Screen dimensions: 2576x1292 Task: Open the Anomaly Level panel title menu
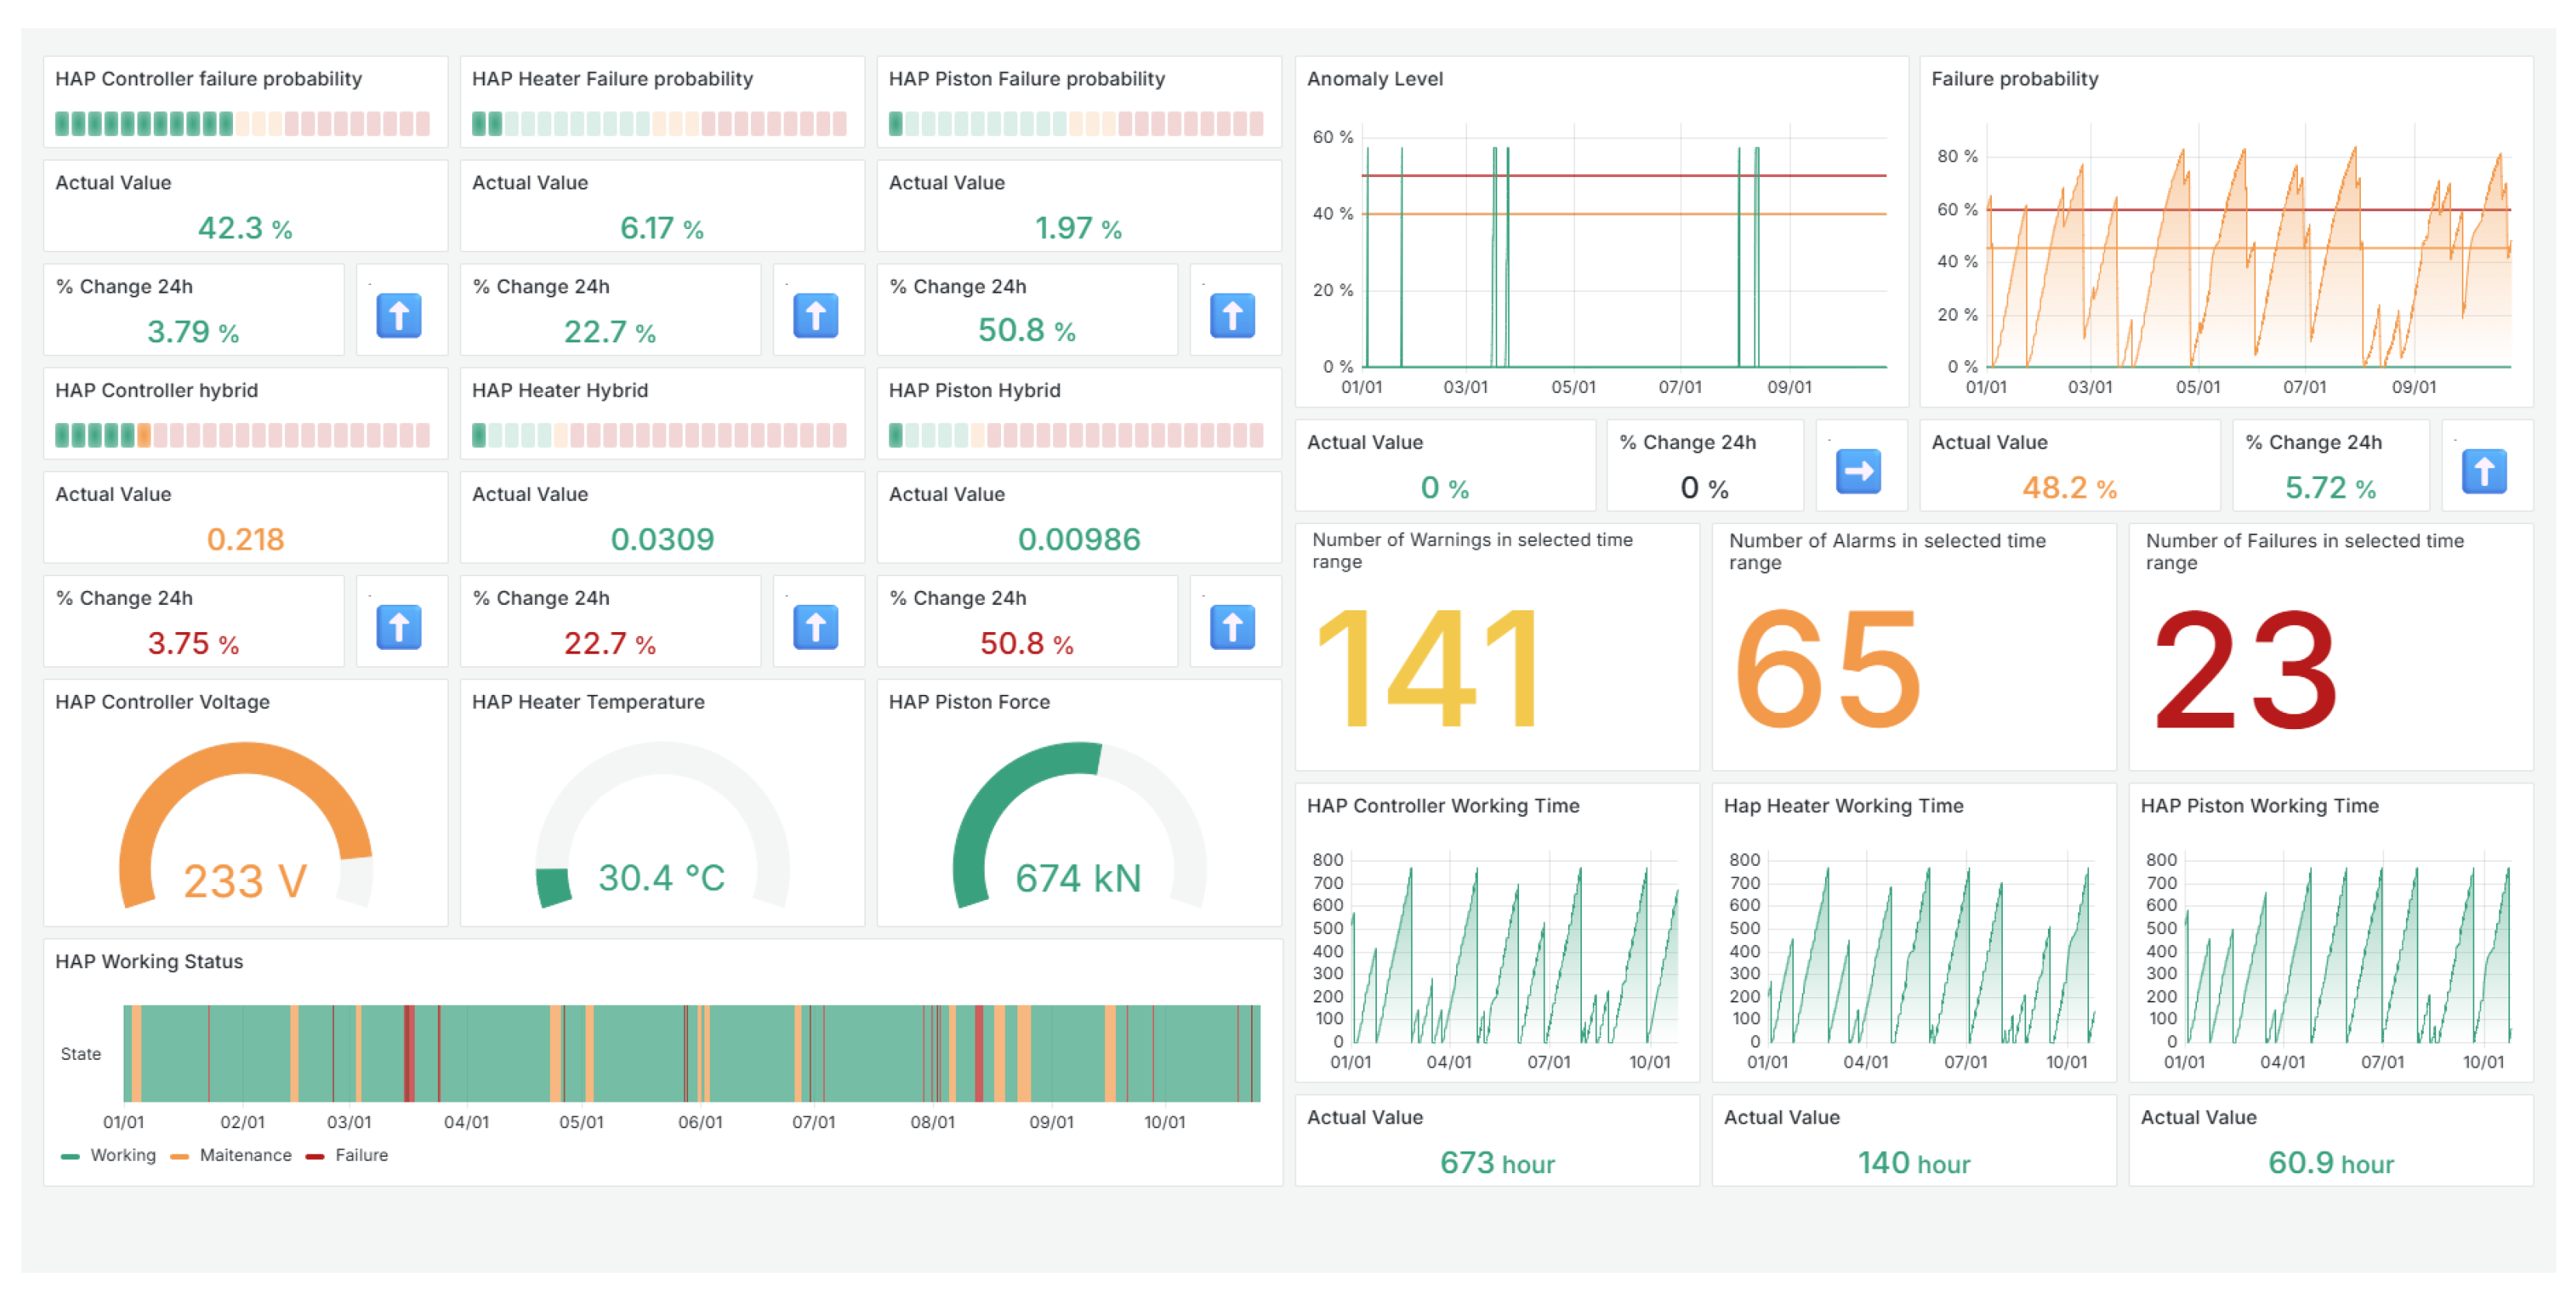click(1374, 79)
